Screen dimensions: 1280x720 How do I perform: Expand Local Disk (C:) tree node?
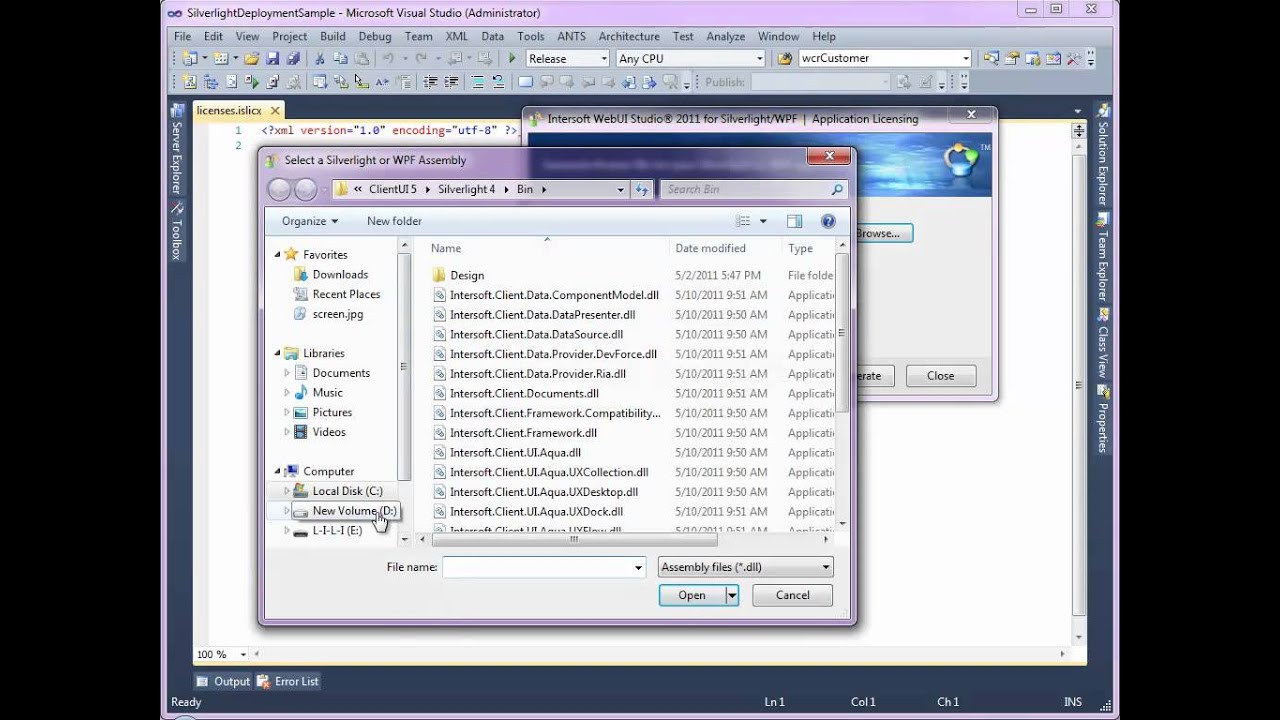click(287, 491)
